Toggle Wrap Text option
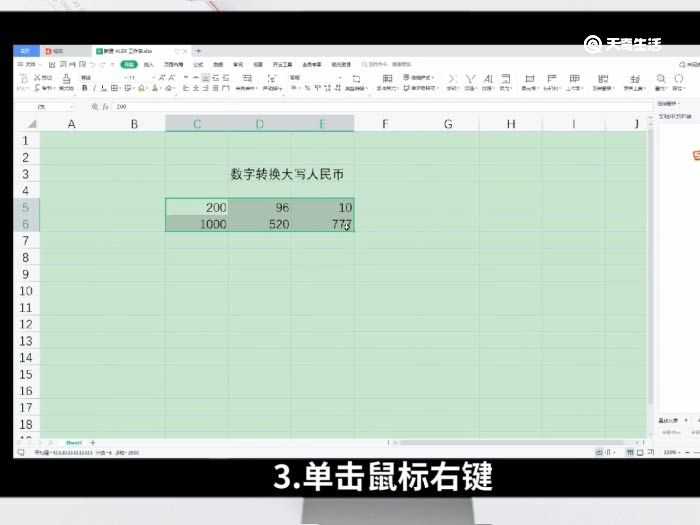This screenshot has width=700, height=525. (x=271, y=79)
